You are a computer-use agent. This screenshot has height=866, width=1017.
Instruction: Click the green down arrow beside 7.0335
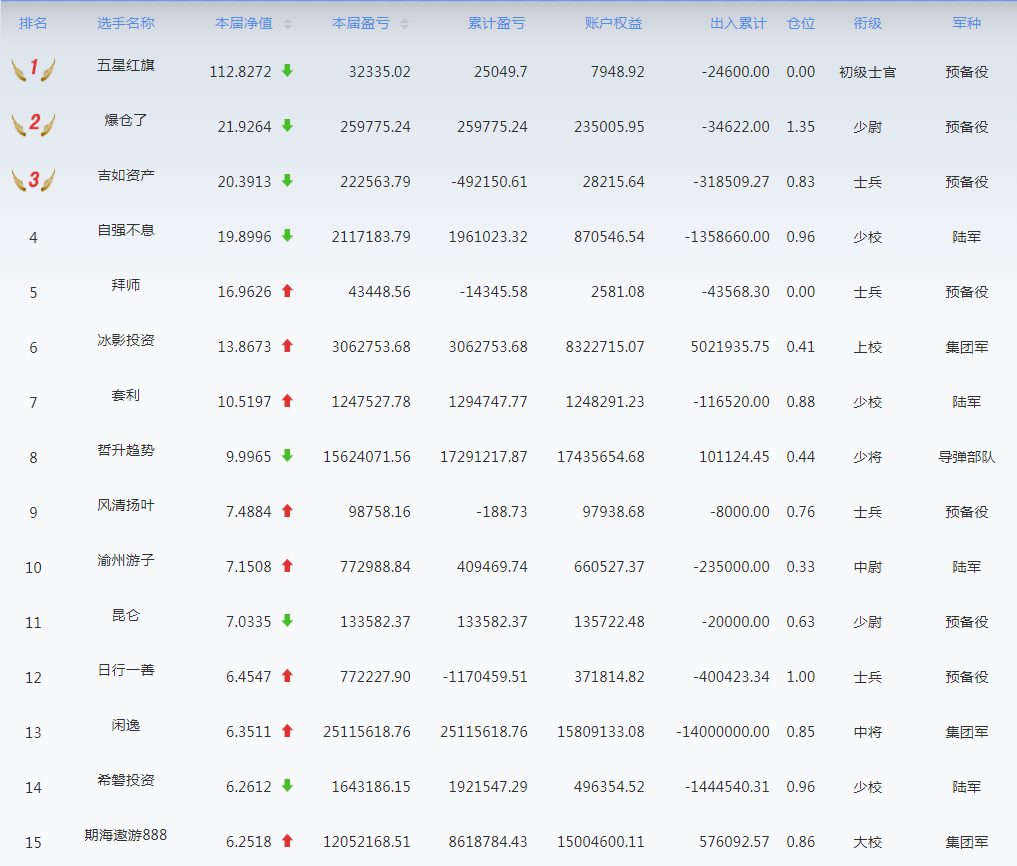click(287, 621)
